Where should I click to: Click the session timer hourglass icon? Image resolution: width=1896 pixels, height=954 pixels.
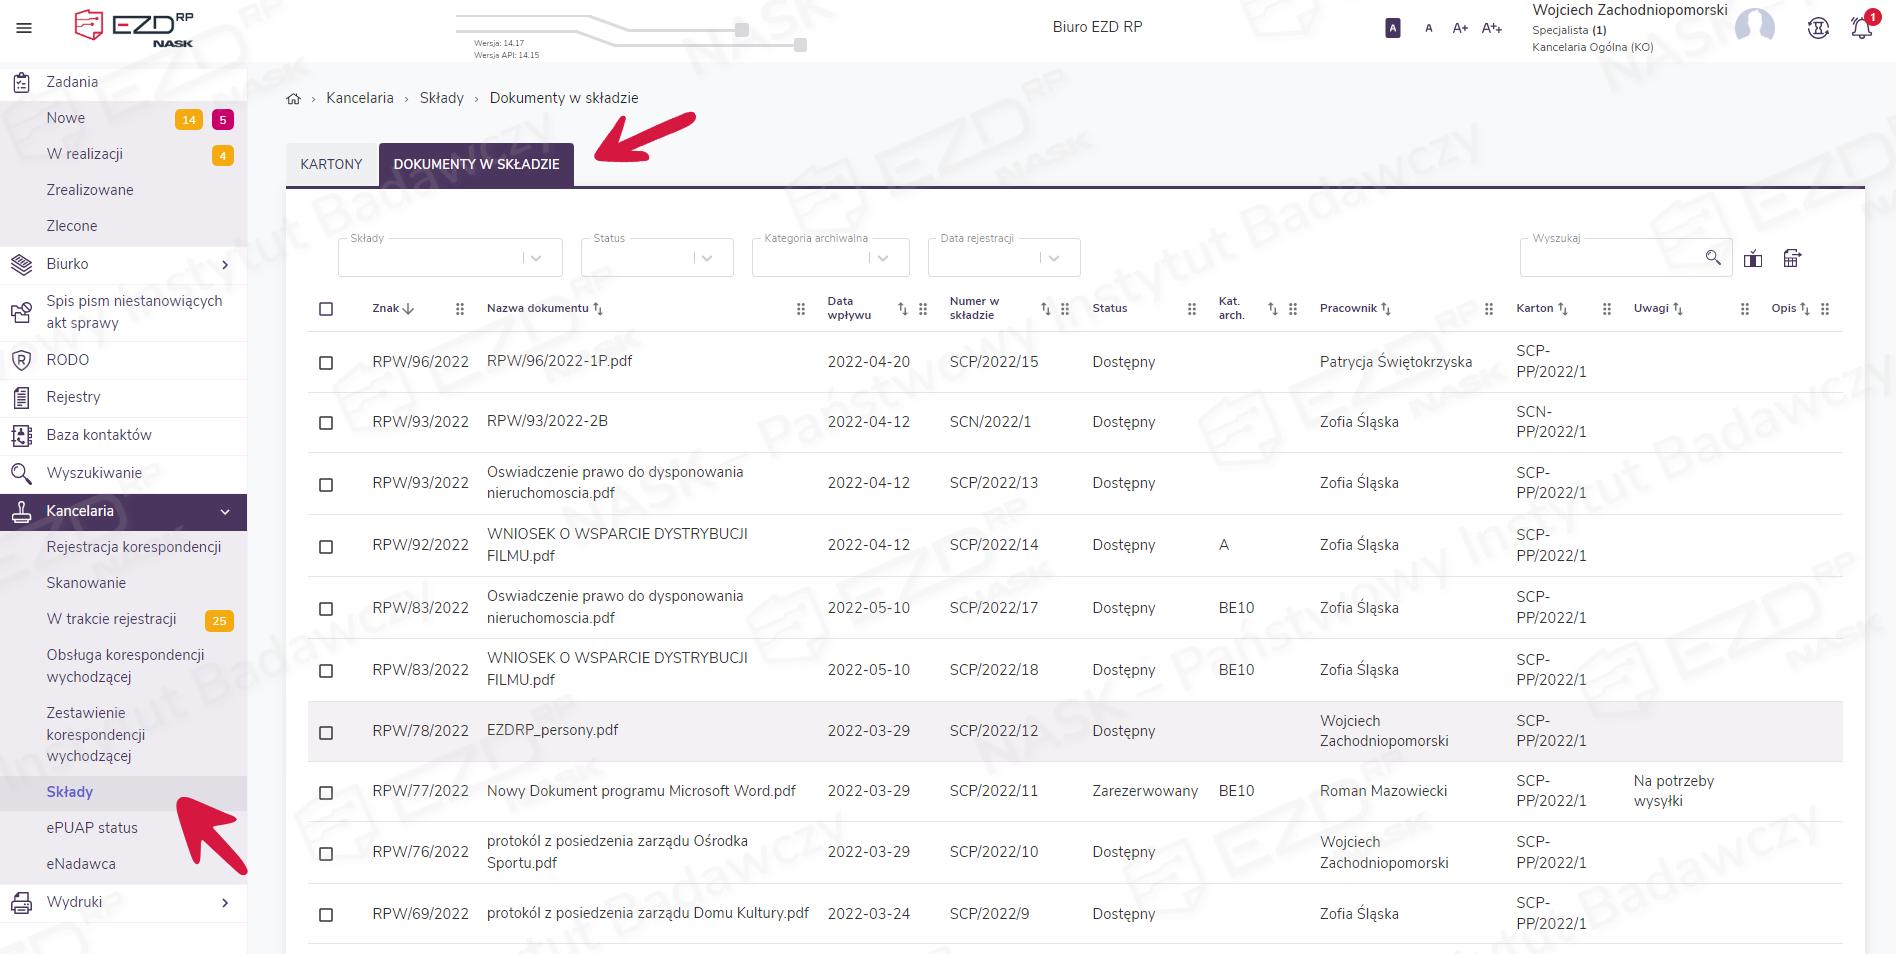pyautogui.click(x=1818, y=28)
